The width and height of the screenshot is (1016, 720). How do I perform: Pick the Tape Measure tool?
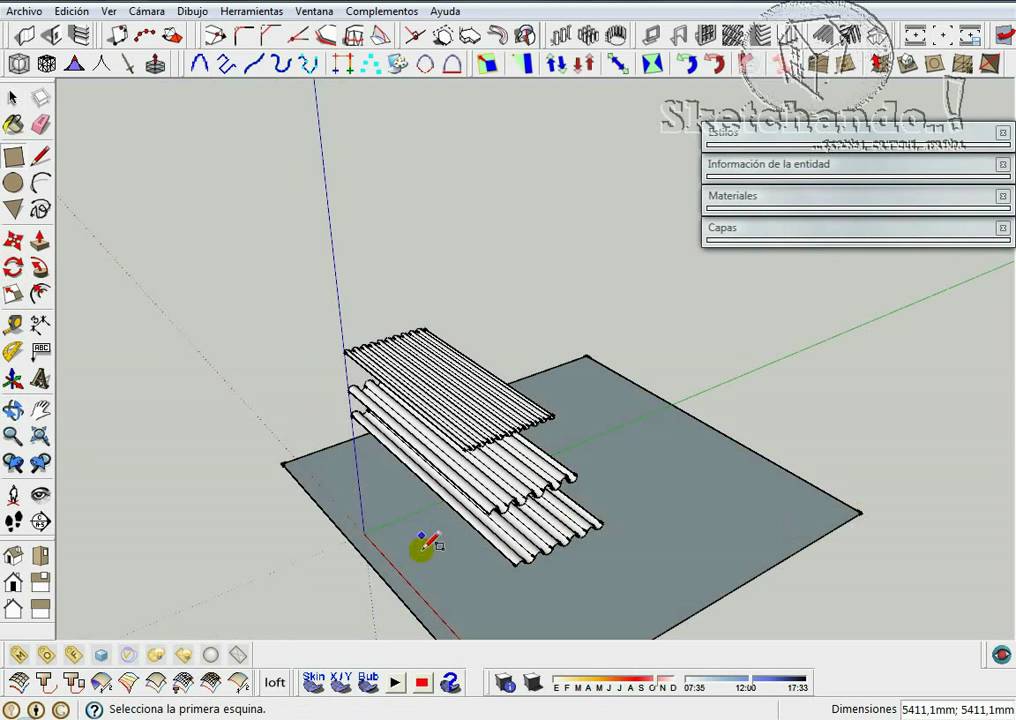tap(13, 325)
